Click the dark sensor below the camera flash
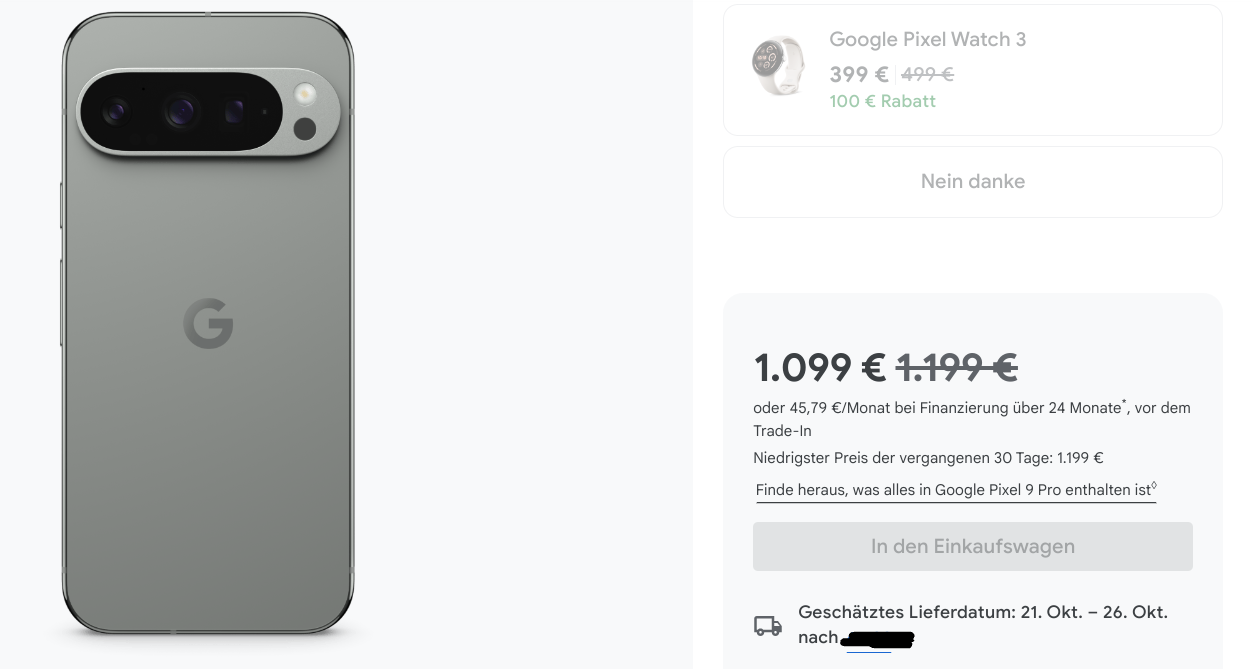Image resolution: width=1252 pixels, height=669 pixels. tap(304, 128)
